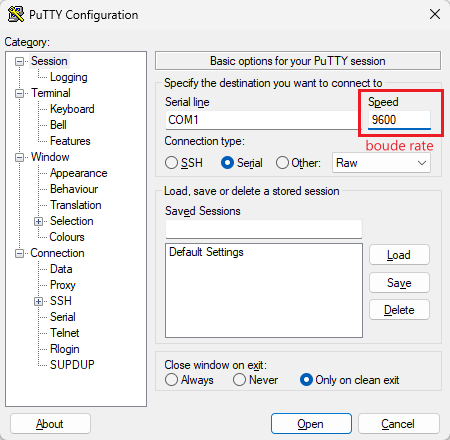The image size is (450, 440).
Task: Collapse the Session tree node
Action: pyautogui.click(x=20, y=61)
